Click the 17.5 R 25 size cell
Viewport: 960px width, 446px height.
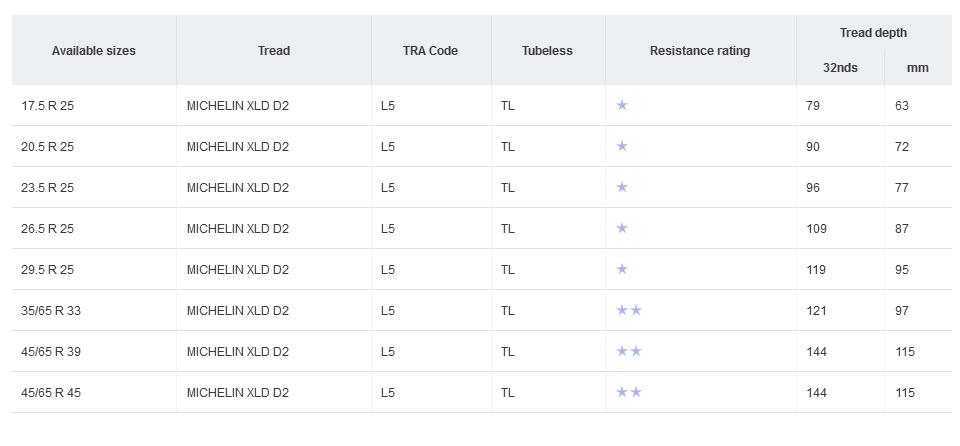(x=47, y=105)
